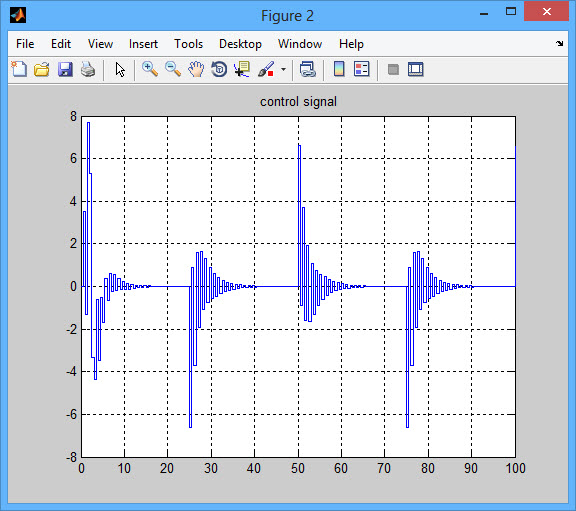Insert a legend using the toolbar icon
Screen dimensions: 576x511
(x=361, y=69)
